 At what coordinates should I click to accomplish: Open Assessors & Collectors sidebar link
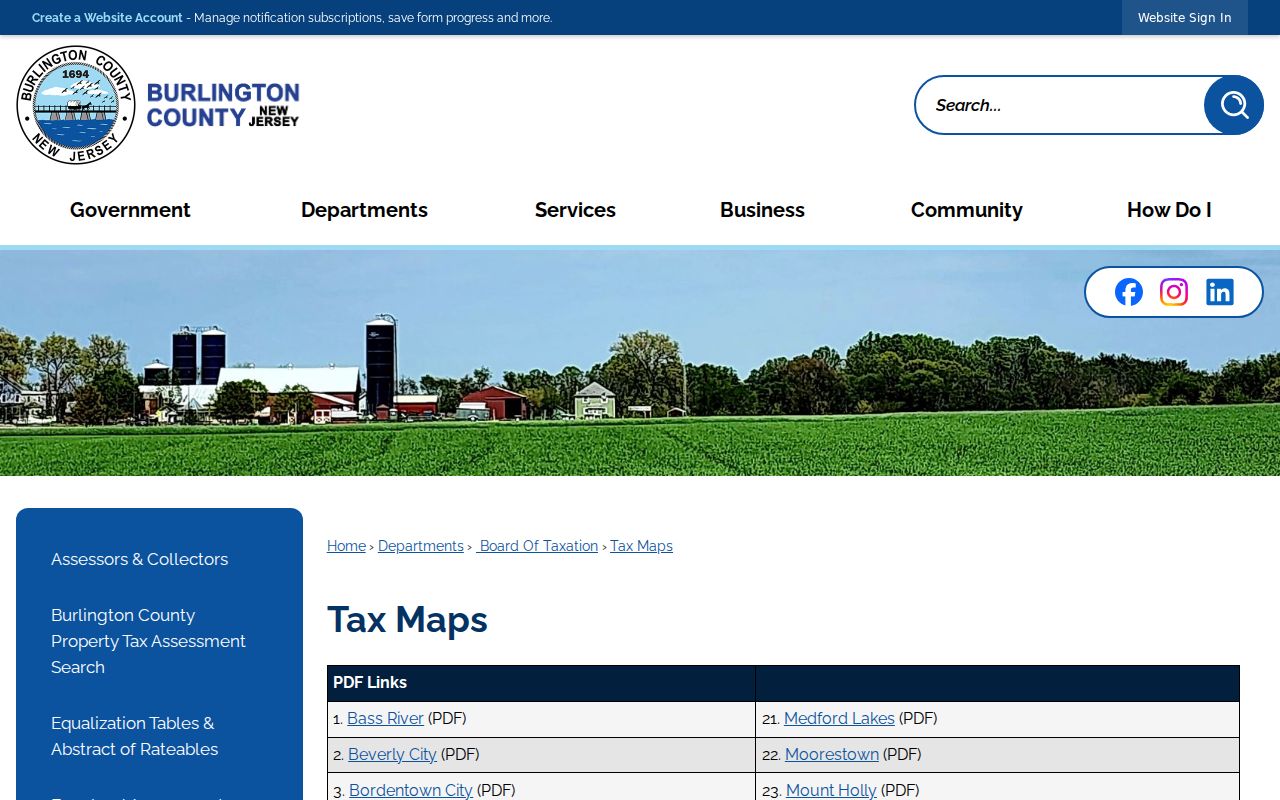[x=139, y=559]
